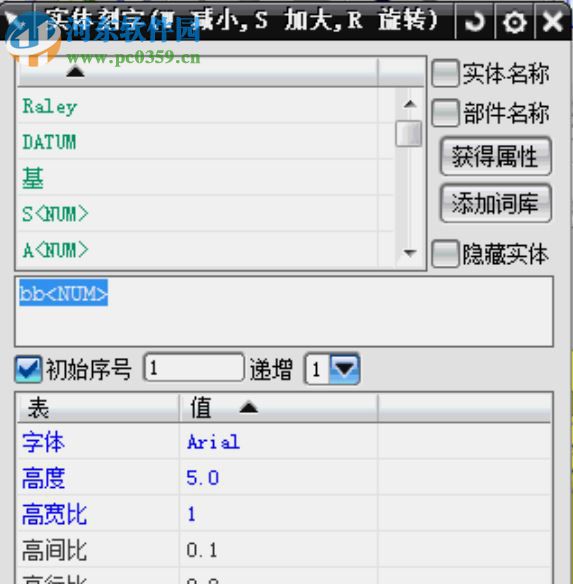Click the 添加词库 button
Viewport: 573px width, 584px height.
coord(496,203)
